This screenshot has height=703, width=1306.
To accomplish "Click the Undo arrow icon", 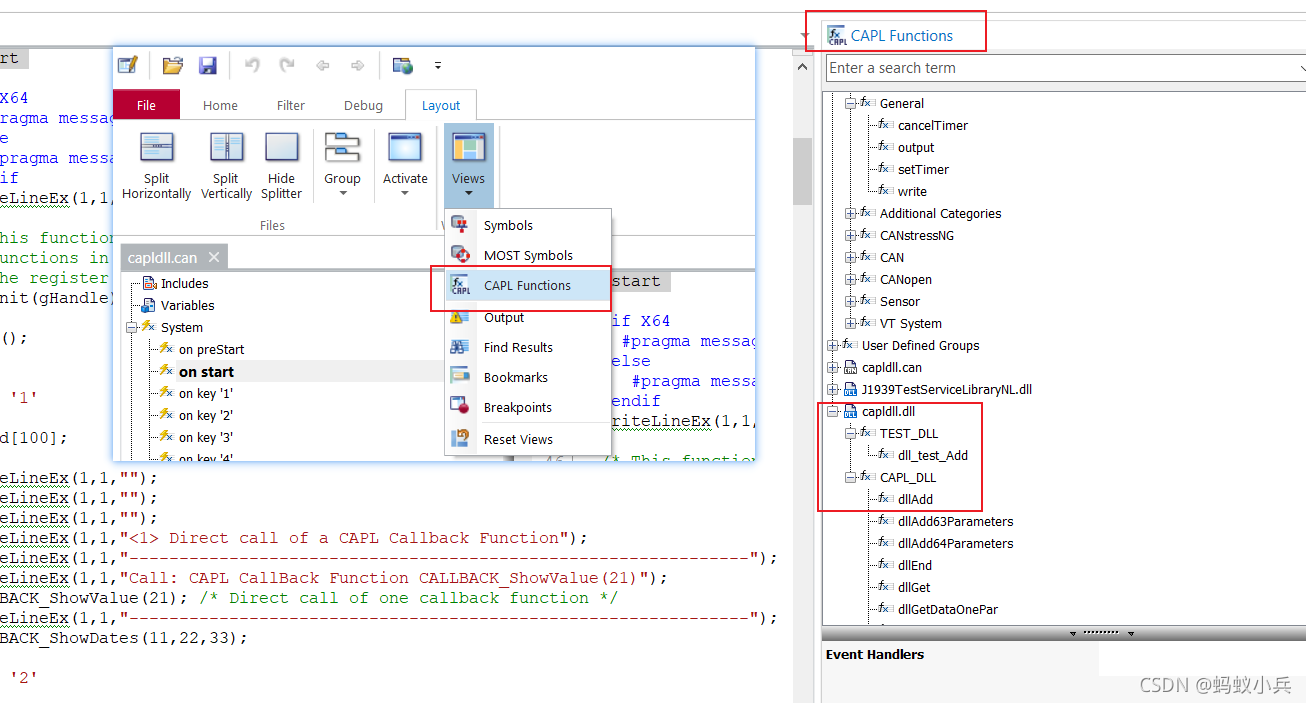I will (252, 66).
